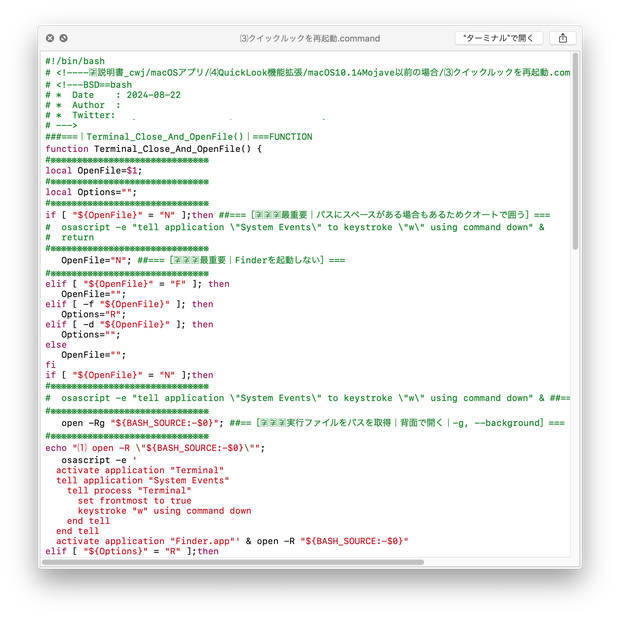Screen dimensions: 620x619
Task: Click the "else" keyword line
Action: tap(56, 345)
